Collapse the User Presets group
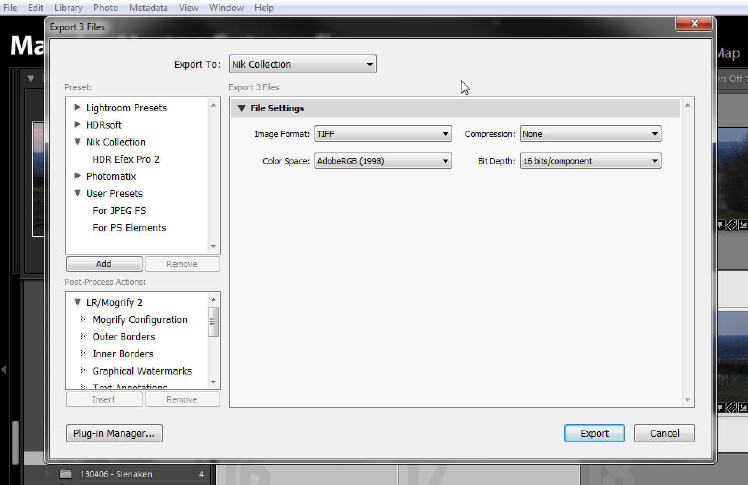 pyautogui.click(x=77, y=193)
